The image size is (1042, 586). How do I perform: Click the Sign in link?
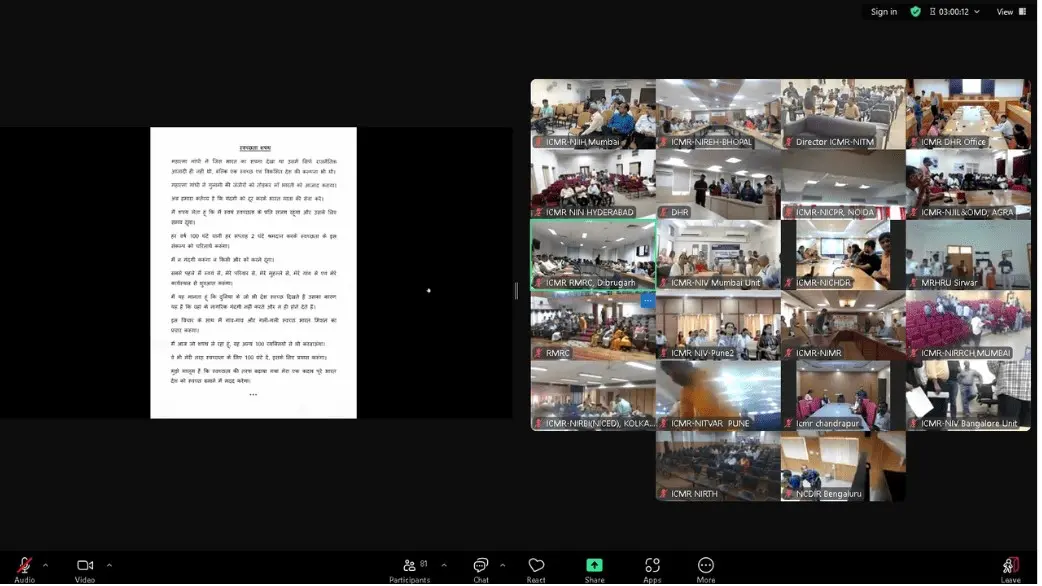[884, 12]
